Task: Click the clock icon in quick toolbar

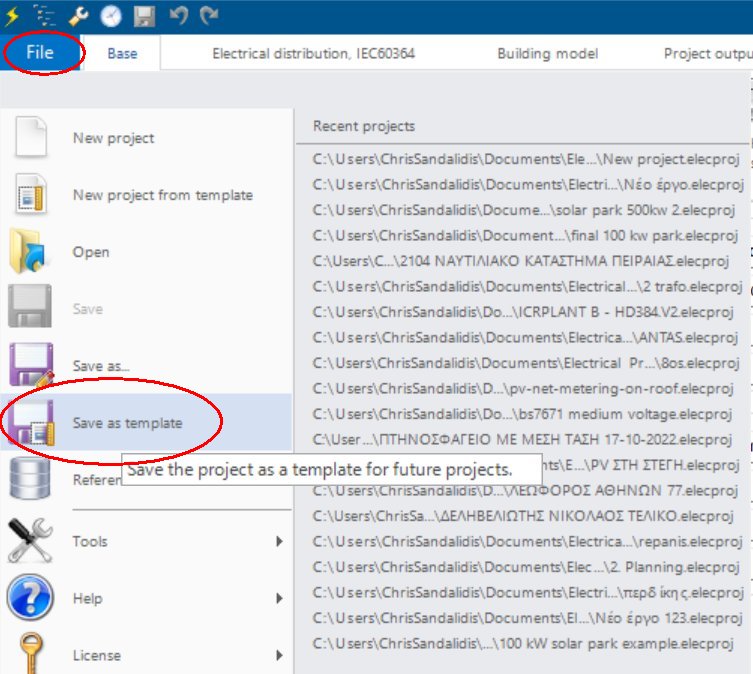Action: tap(111, 16)
